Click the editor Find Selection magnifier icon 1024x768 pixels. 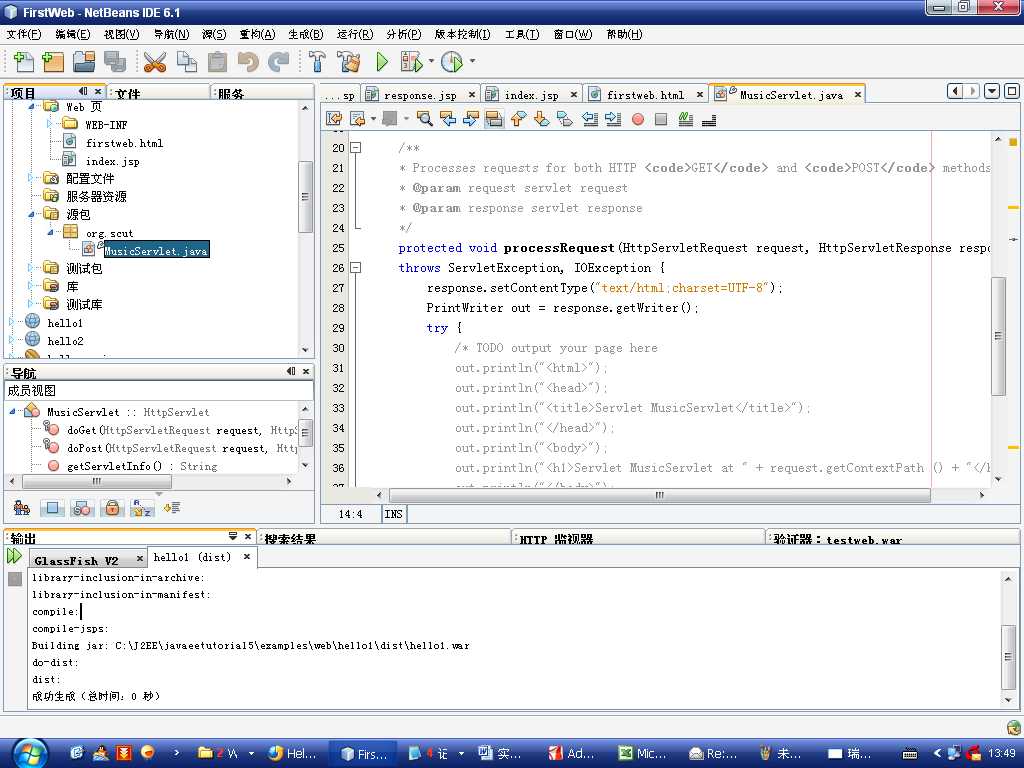coord(424,119)
